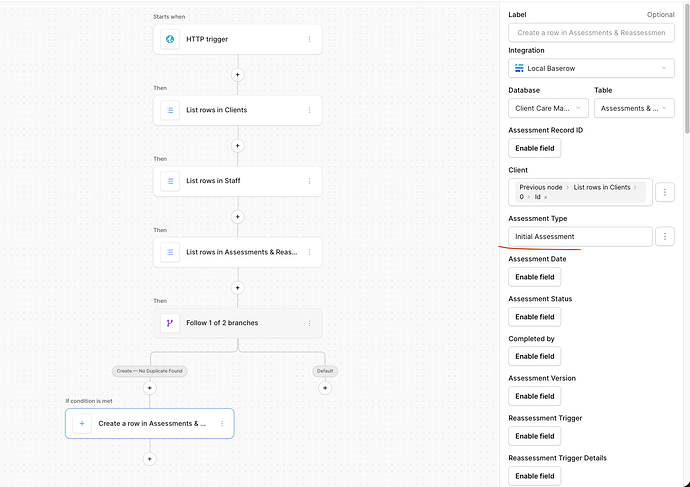This screenshot has height=487, width=690.
Task: Open the Client Care Database dropdown
Action: pyautogui.click(x=548, y=108)
